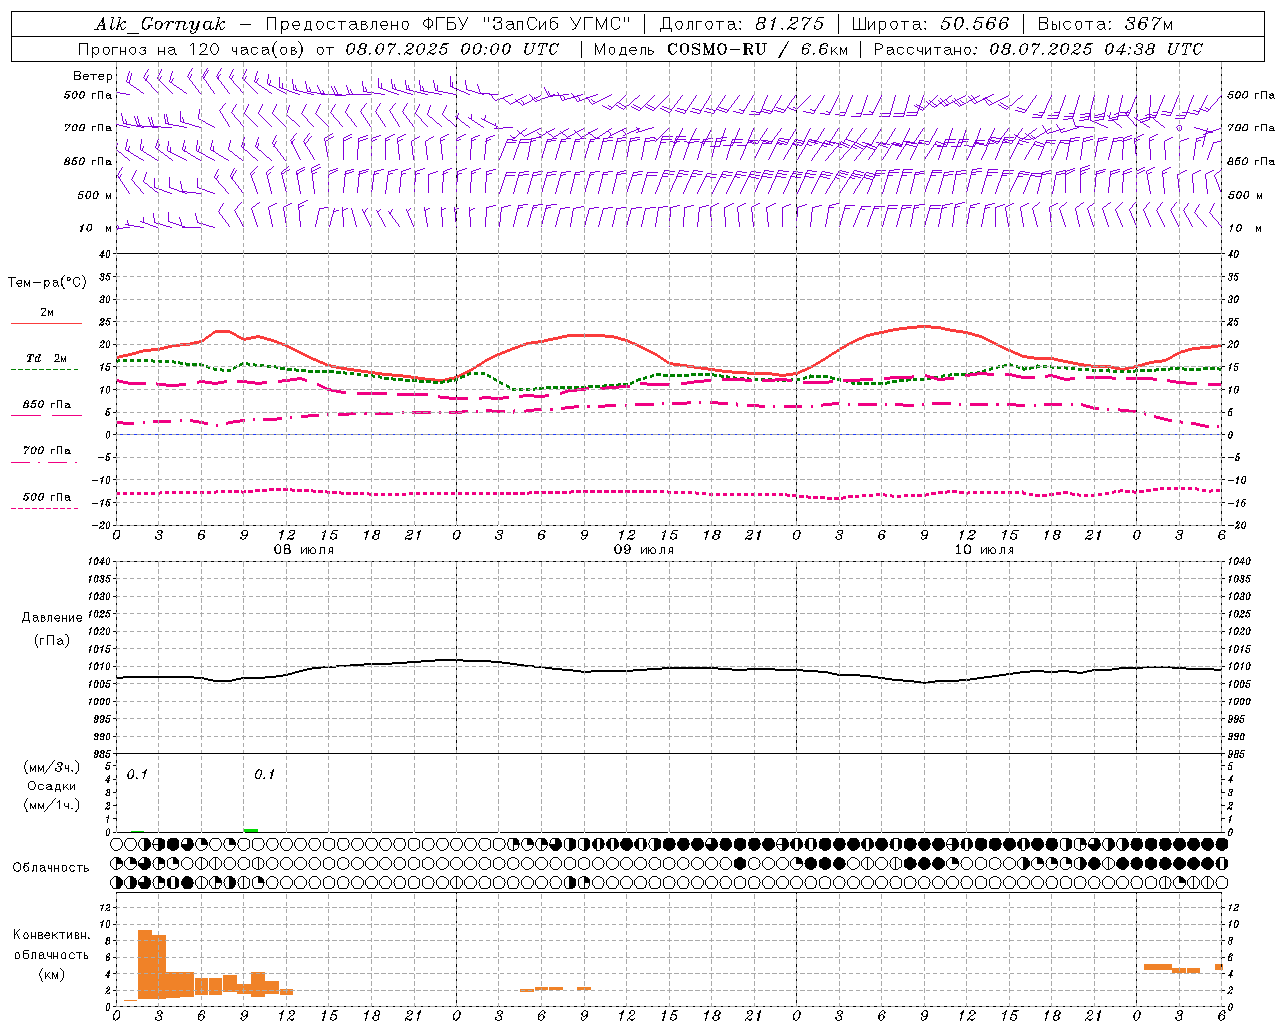Click the Td 2м legend label
The width and height of the screenshot is (1280, 1024).
[46, 358]
